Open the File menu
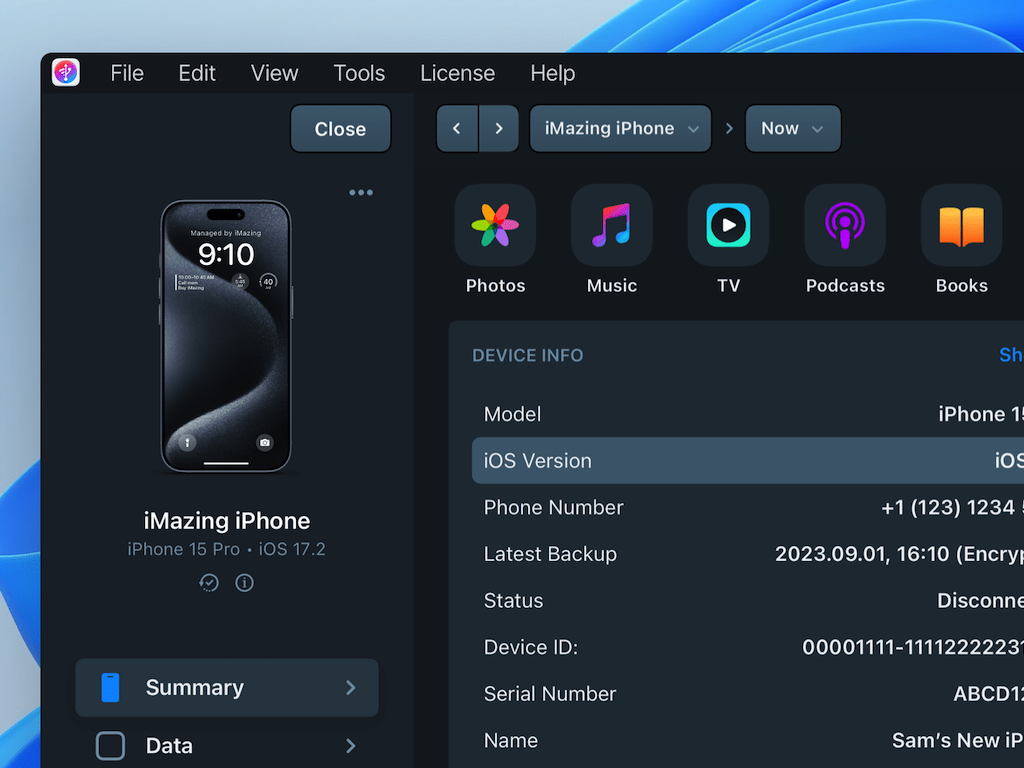This screenshot has height=768, width=1024. click(x=127, y=73)
